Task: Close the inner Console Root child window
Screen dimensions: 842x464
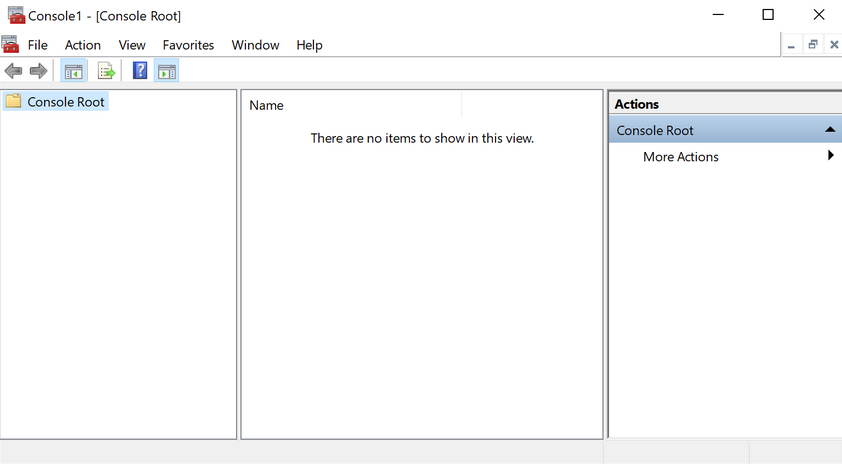Action: (834, 45)
